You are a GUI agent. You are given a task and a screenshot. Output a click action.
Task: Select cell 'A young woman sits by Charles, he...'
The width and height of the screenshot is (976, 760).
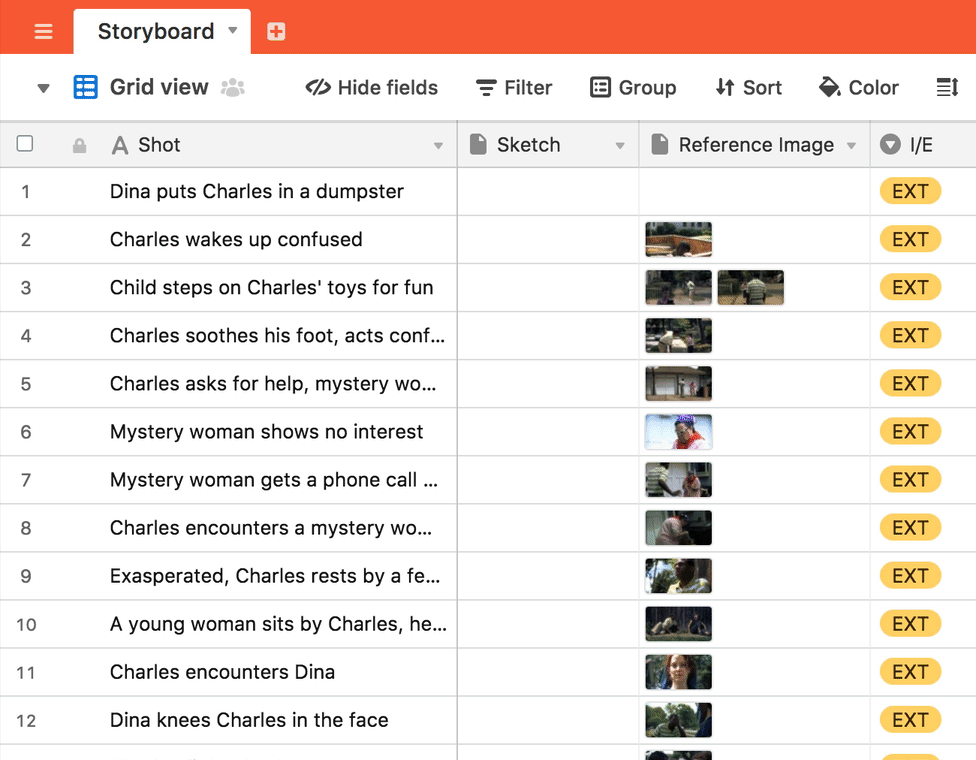click(278, 624)
